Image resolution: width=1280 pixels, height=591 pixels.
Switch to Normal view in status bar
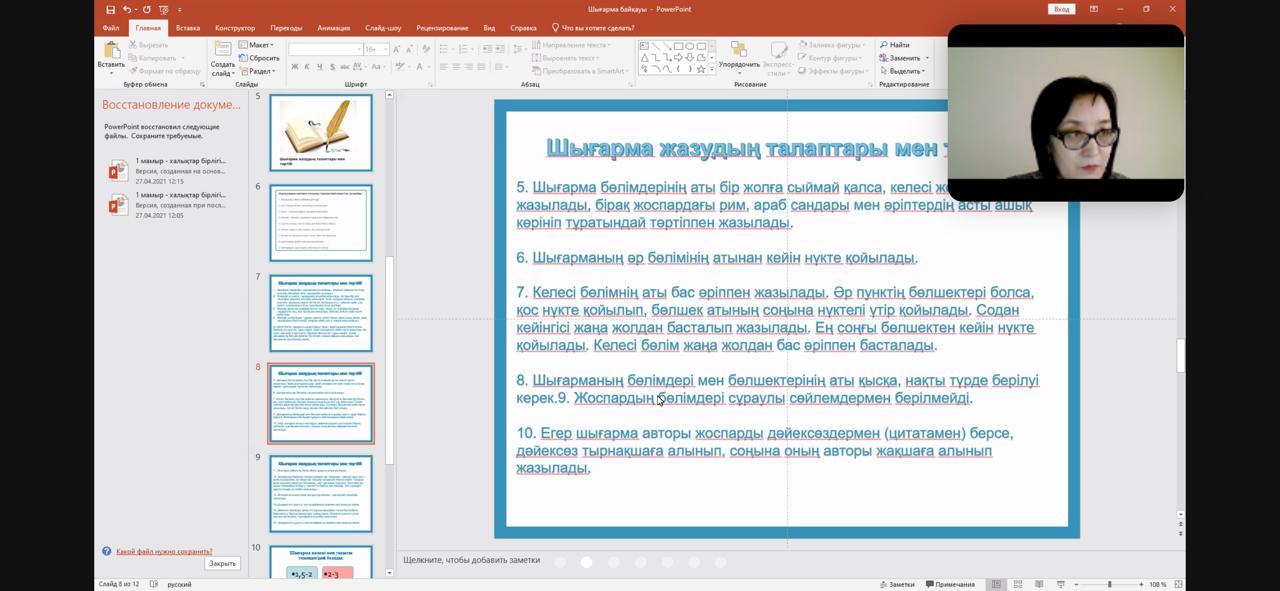[x=996, y=584]
